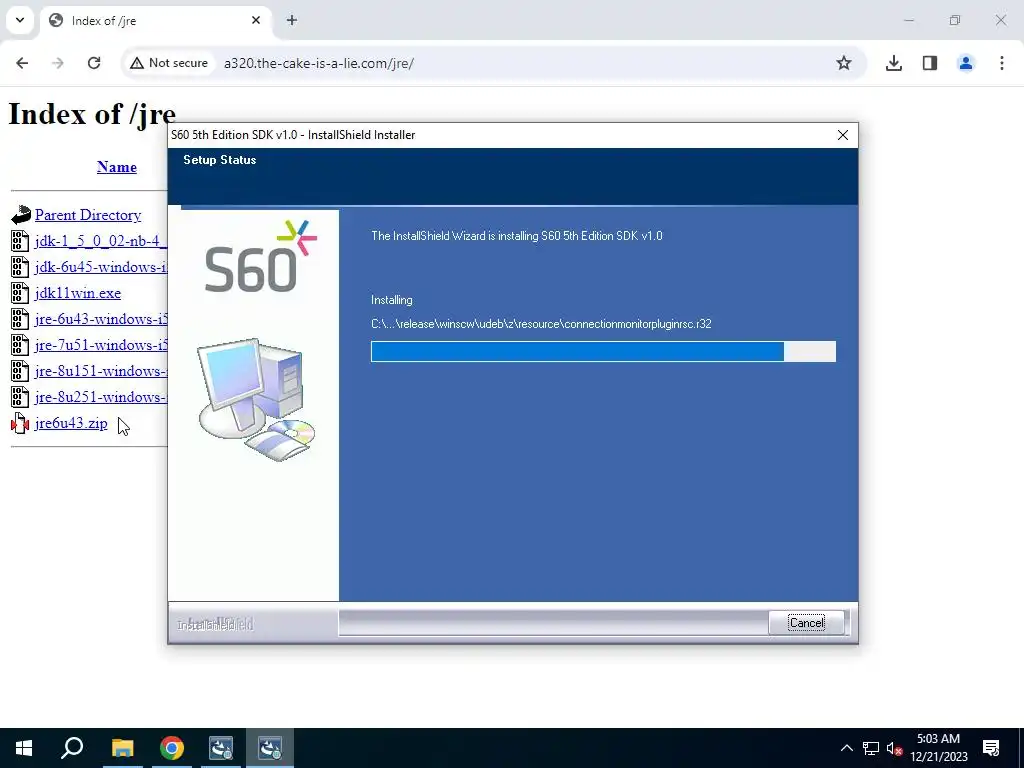Click the Setup Status heading
This screenshot has height=768, width=1024.
(x=219, y=160)
